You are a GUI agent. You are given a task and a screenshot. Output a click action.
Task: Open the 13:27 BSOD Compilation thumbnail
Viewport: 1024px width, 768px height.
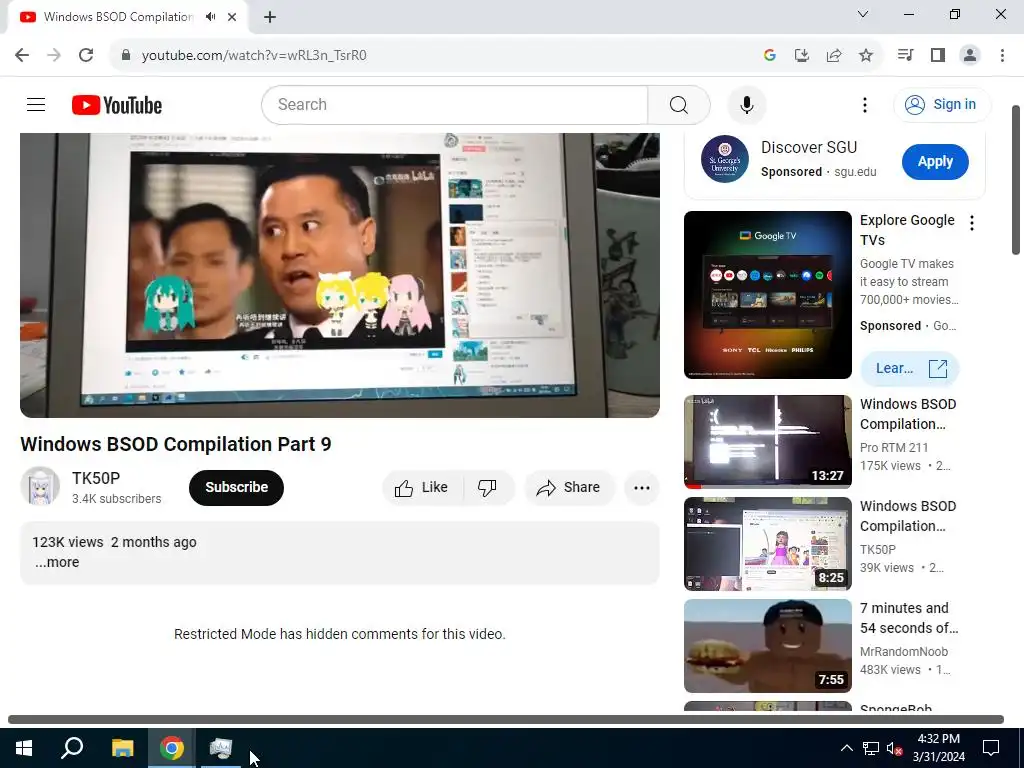pyautogui.click(x=767, y=441)
